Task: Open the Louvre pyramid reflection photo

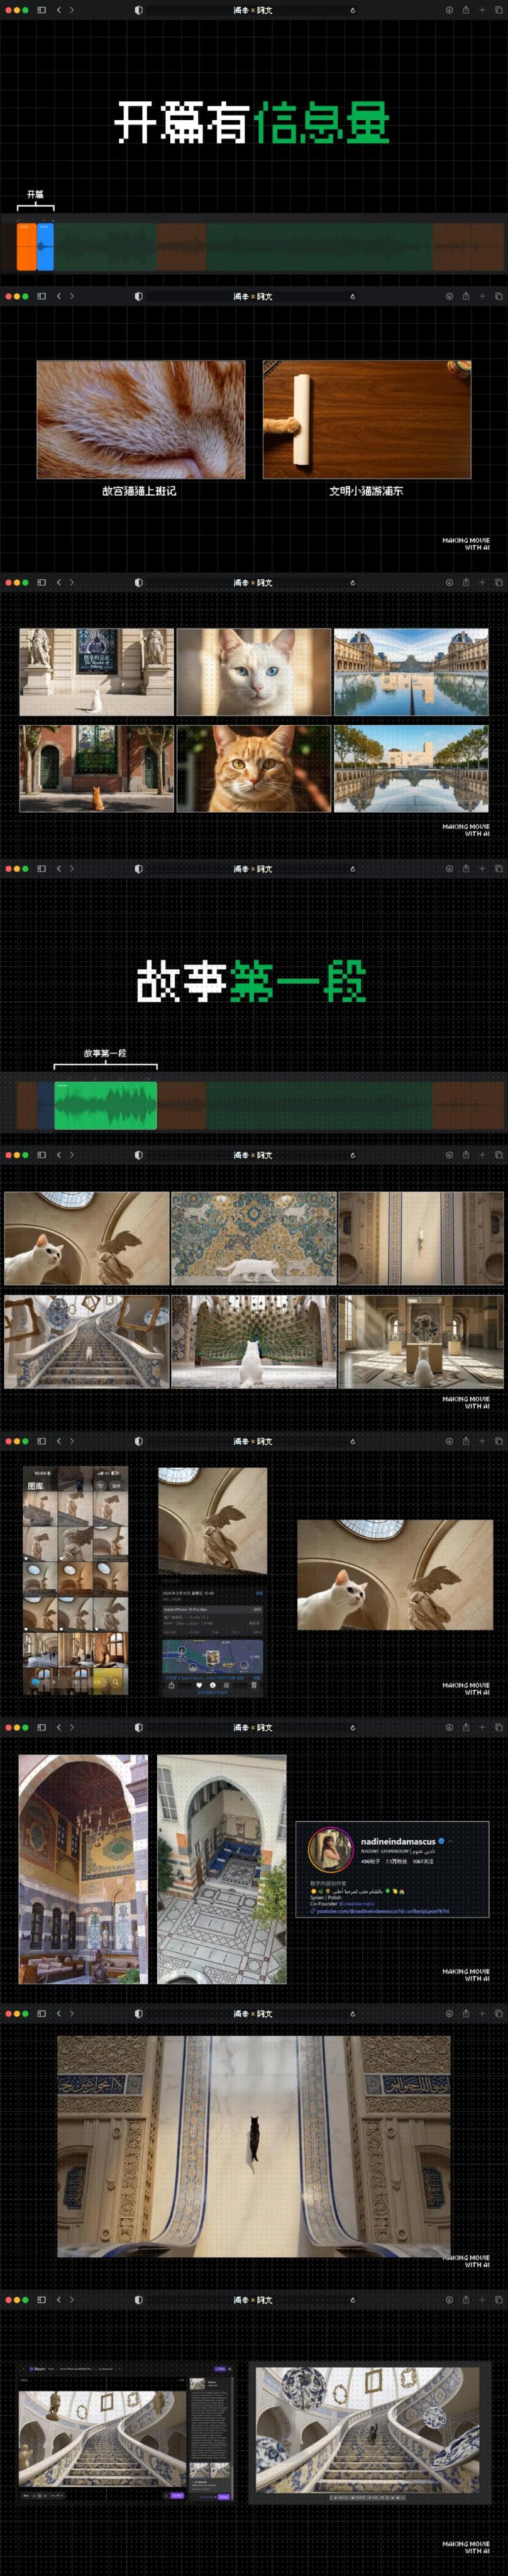Action: click(x=411, y=672)
